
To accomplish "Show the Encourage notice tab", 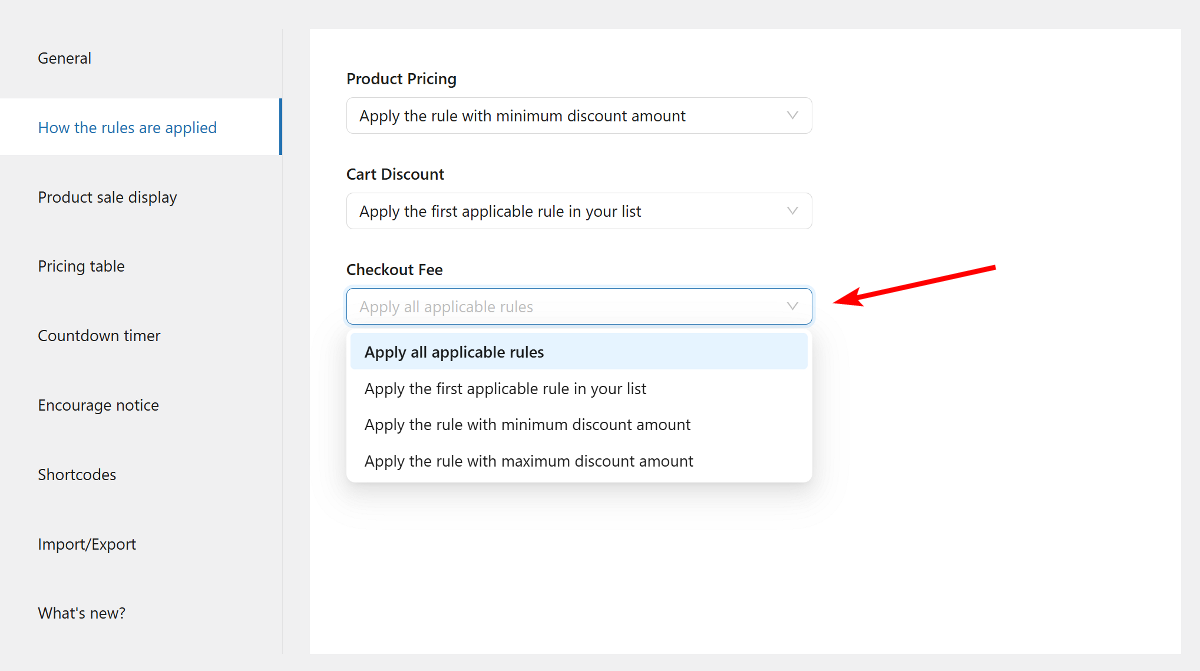I will tap(98, 405).
